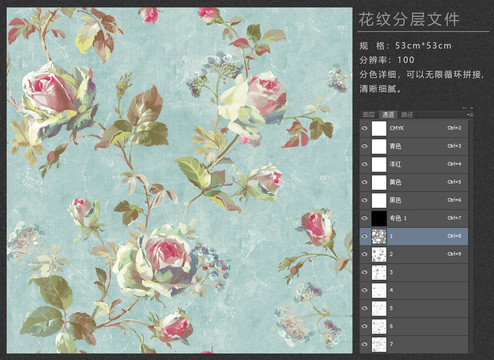The image size is (494, 360).
Task: Click thumbnail of highlighted channel 1
Action: (x=379, y=236)
